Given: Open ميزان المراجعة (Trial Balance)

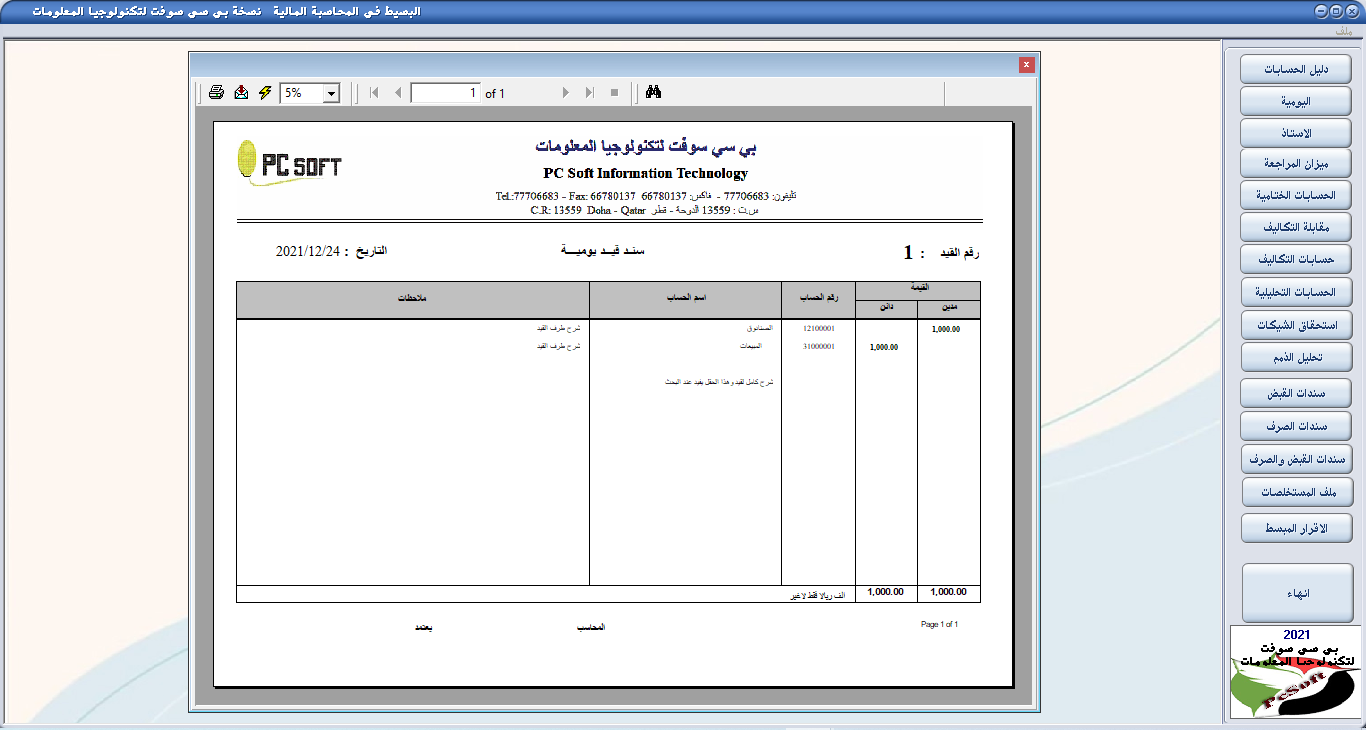Looking at the screenshot, I should click(x=1294, y=163).
